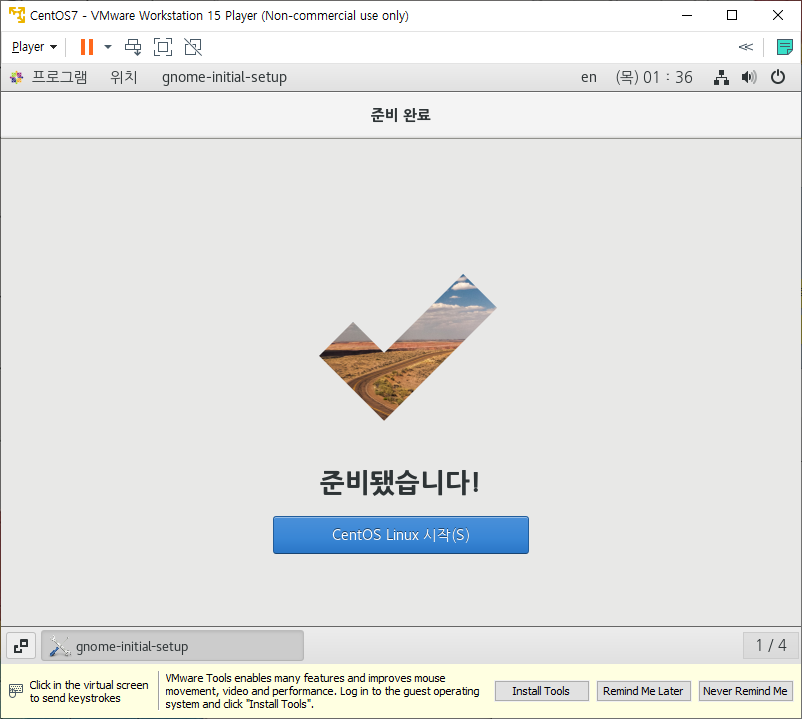Enter full screen mode
Image resolution: width=802 pixels, height=719 pixels.
(163, 47)
